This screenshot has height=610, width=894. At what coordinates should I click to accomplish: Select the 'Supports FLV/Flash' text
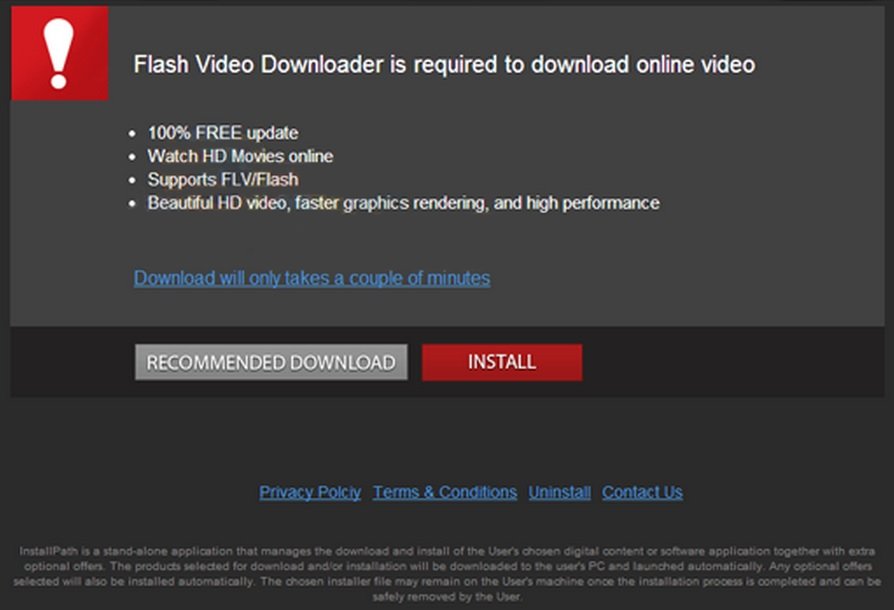tap(223, 180)
